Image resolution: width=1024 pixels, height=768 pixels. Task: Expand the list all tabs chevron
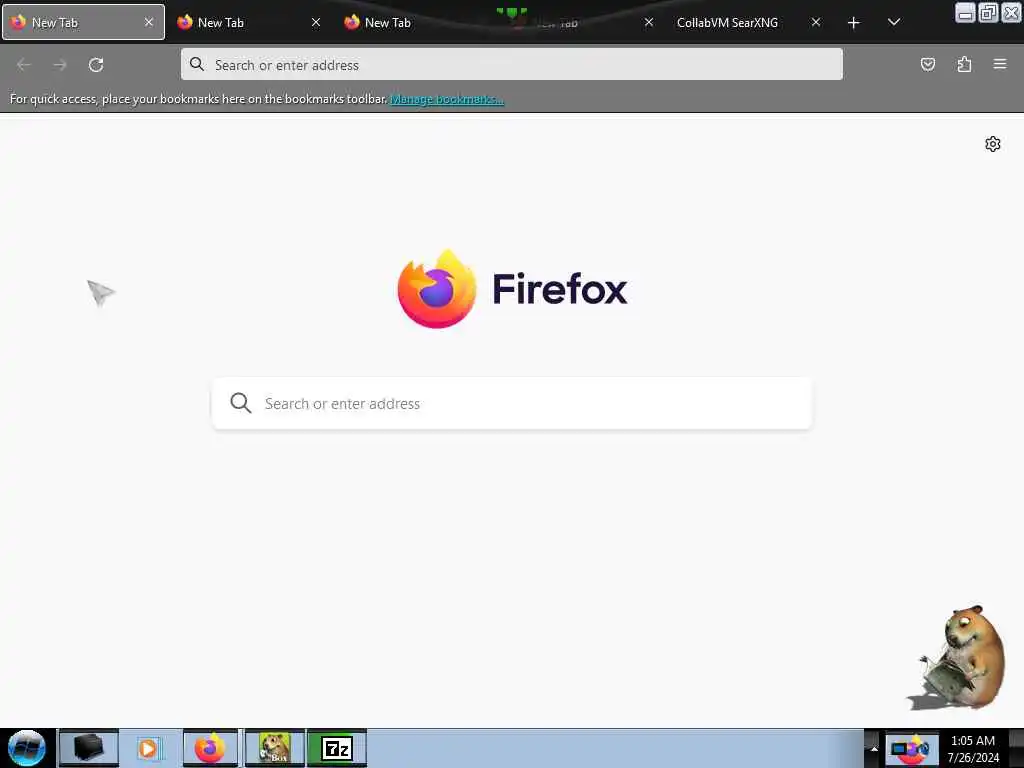click(x=894, y=22)
